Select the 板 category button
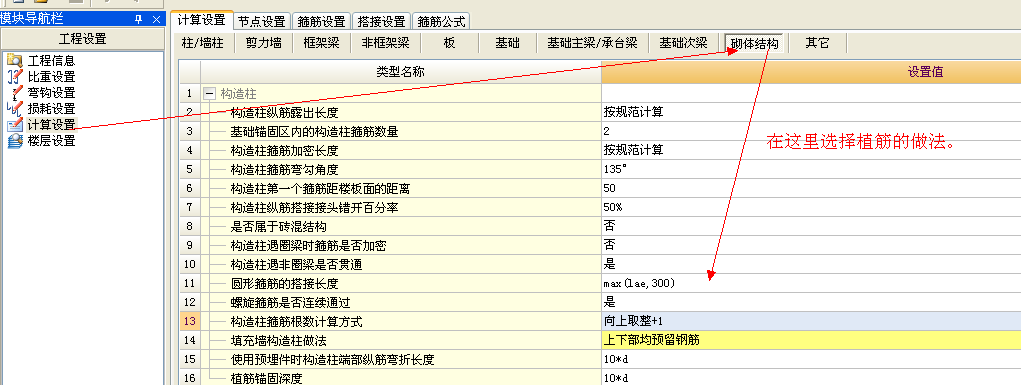Viewport: 1021px width, 385px height. pyautogui.click(x=449, y=44)
